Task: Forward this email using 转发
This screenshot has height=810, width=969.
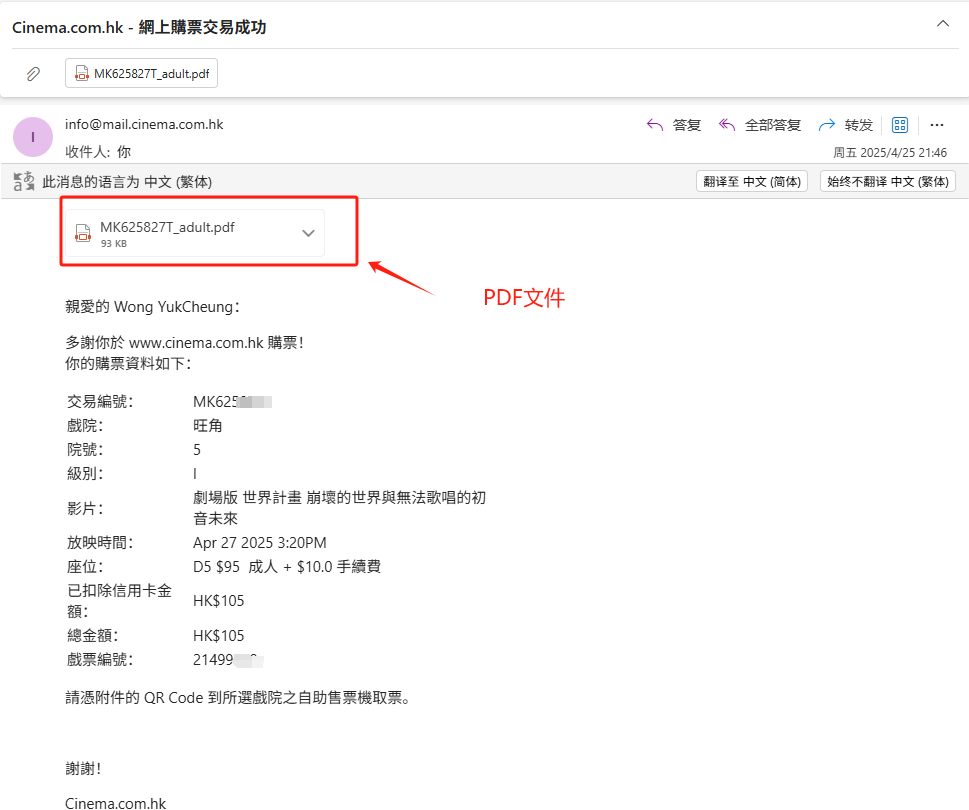Action: (x=846, y=125)
